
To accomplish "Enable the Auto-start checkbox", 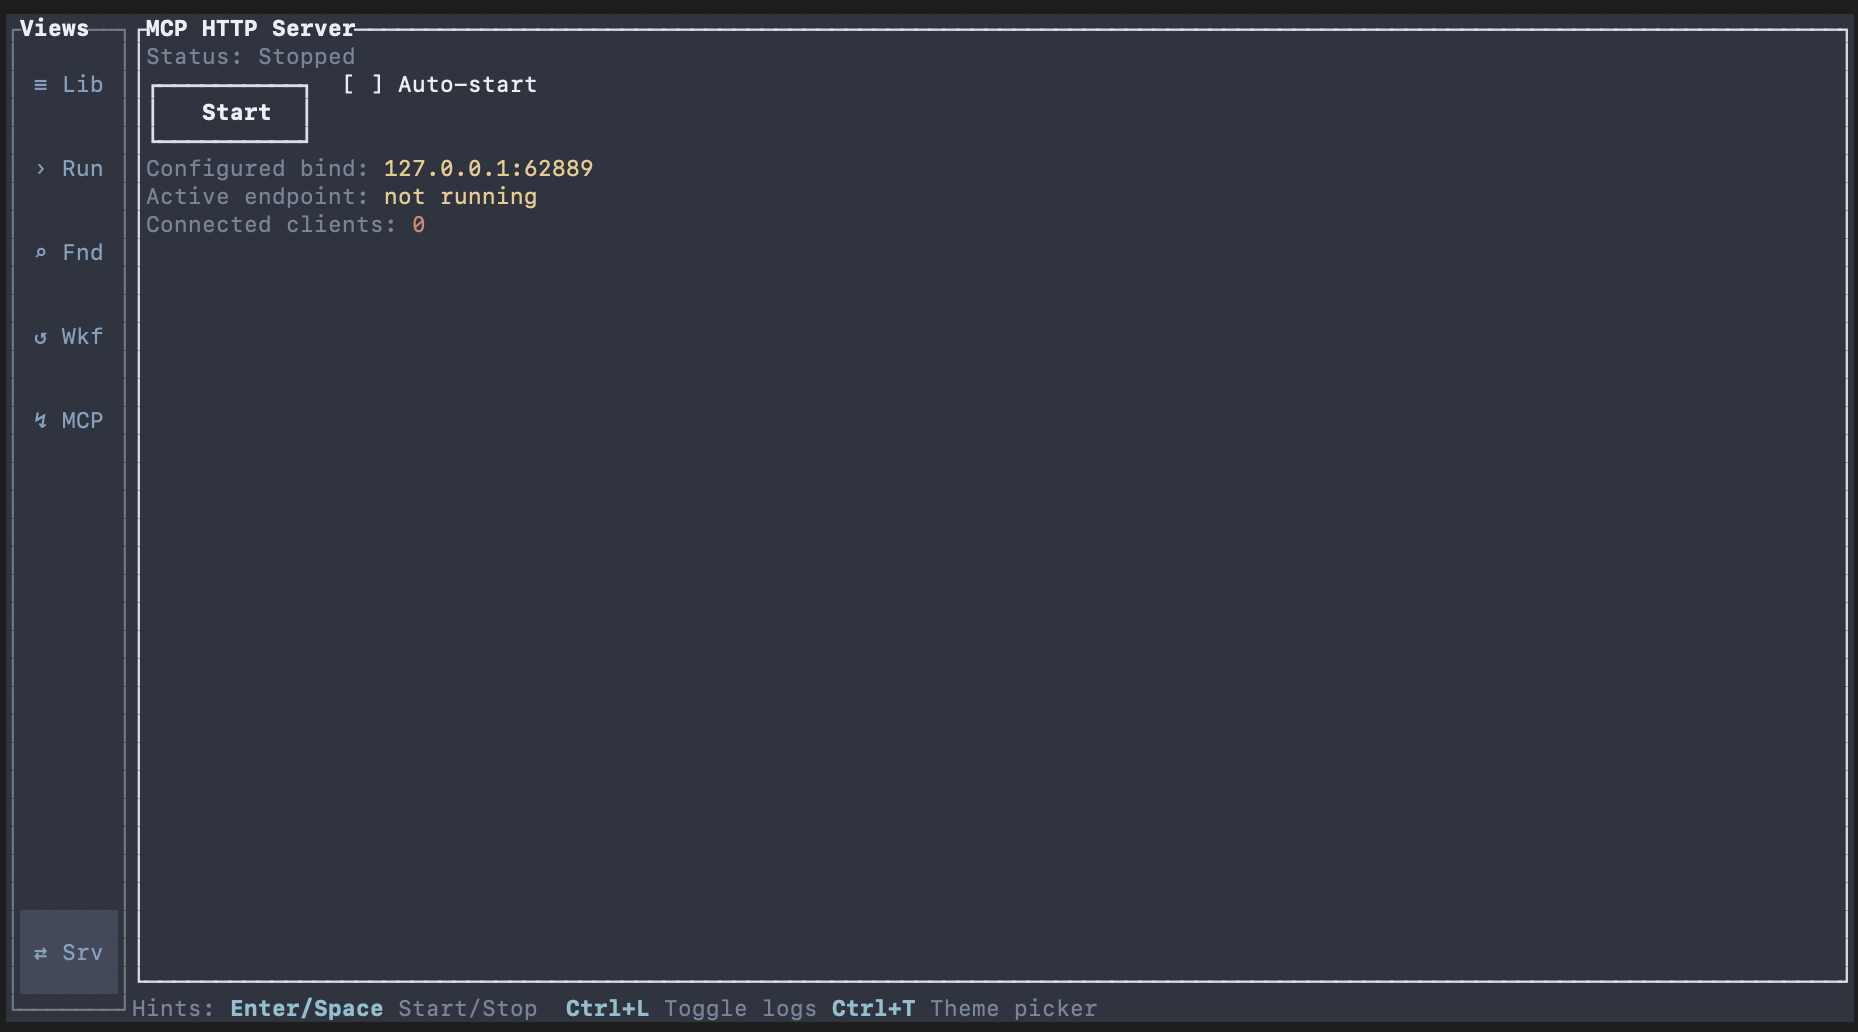I will click(362, 85).
